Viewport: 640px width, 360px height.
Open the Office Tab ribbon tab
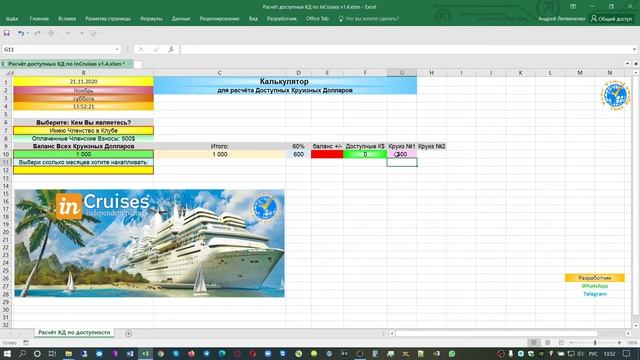coord(317,19)
